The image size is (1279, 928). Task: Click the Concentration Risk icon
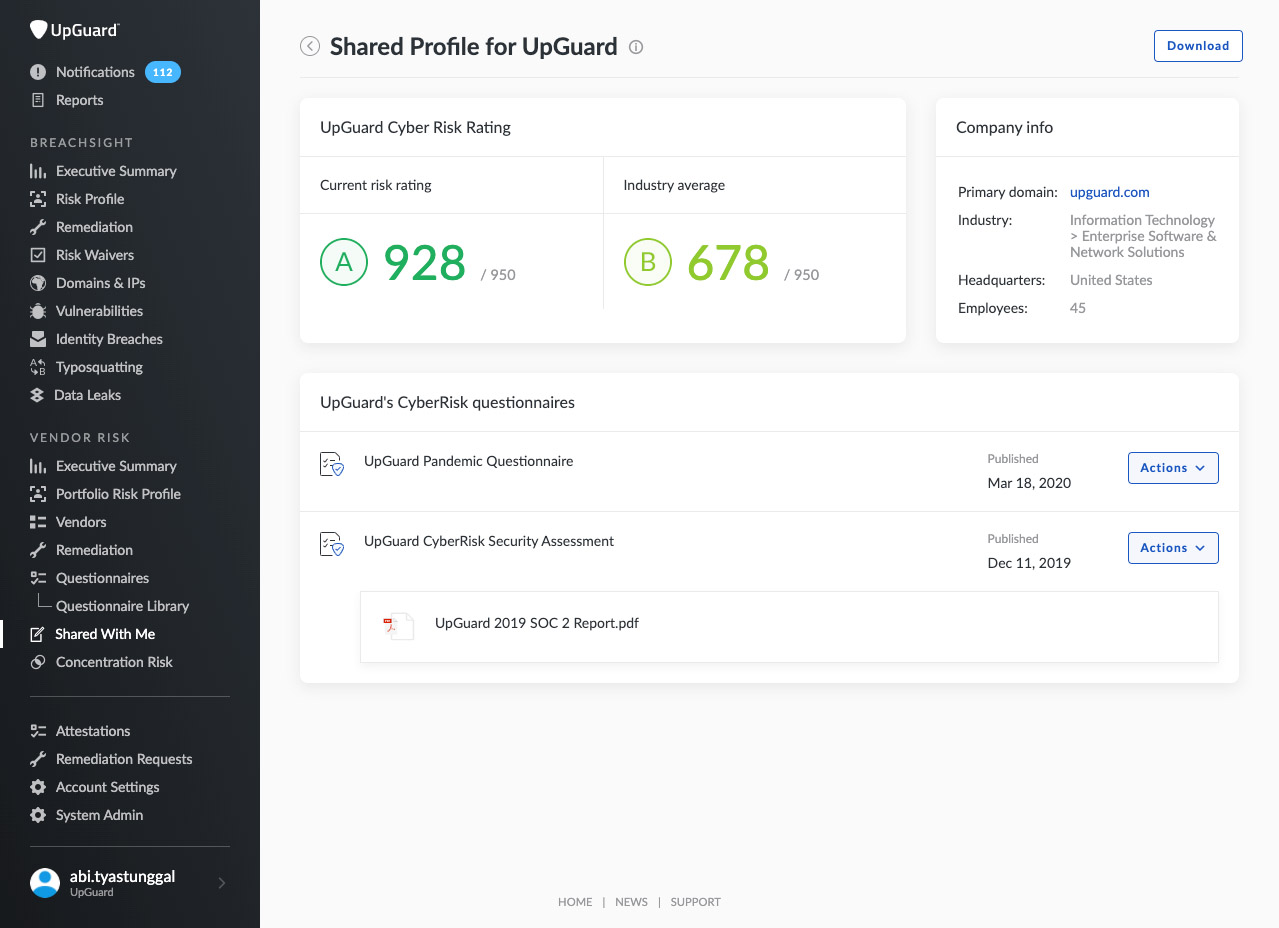pos(38,662)
